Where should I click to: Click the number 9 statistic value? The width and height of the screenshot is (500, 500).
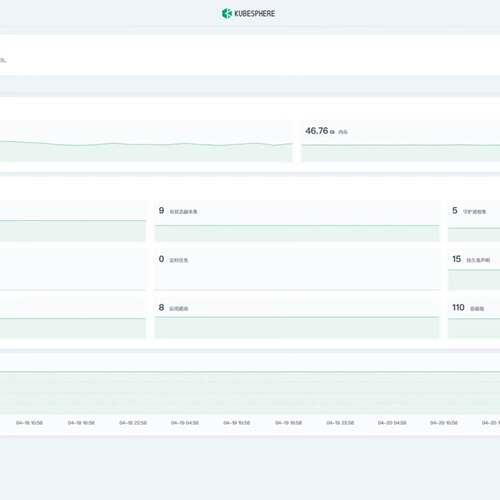click(x=161, y=211)
